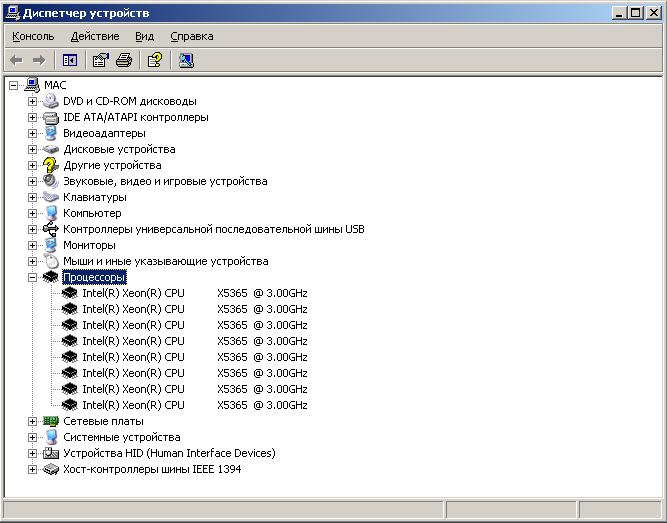Expand Устройства HID category
This screenshot has width=667, height=523.
pos(32,453)
